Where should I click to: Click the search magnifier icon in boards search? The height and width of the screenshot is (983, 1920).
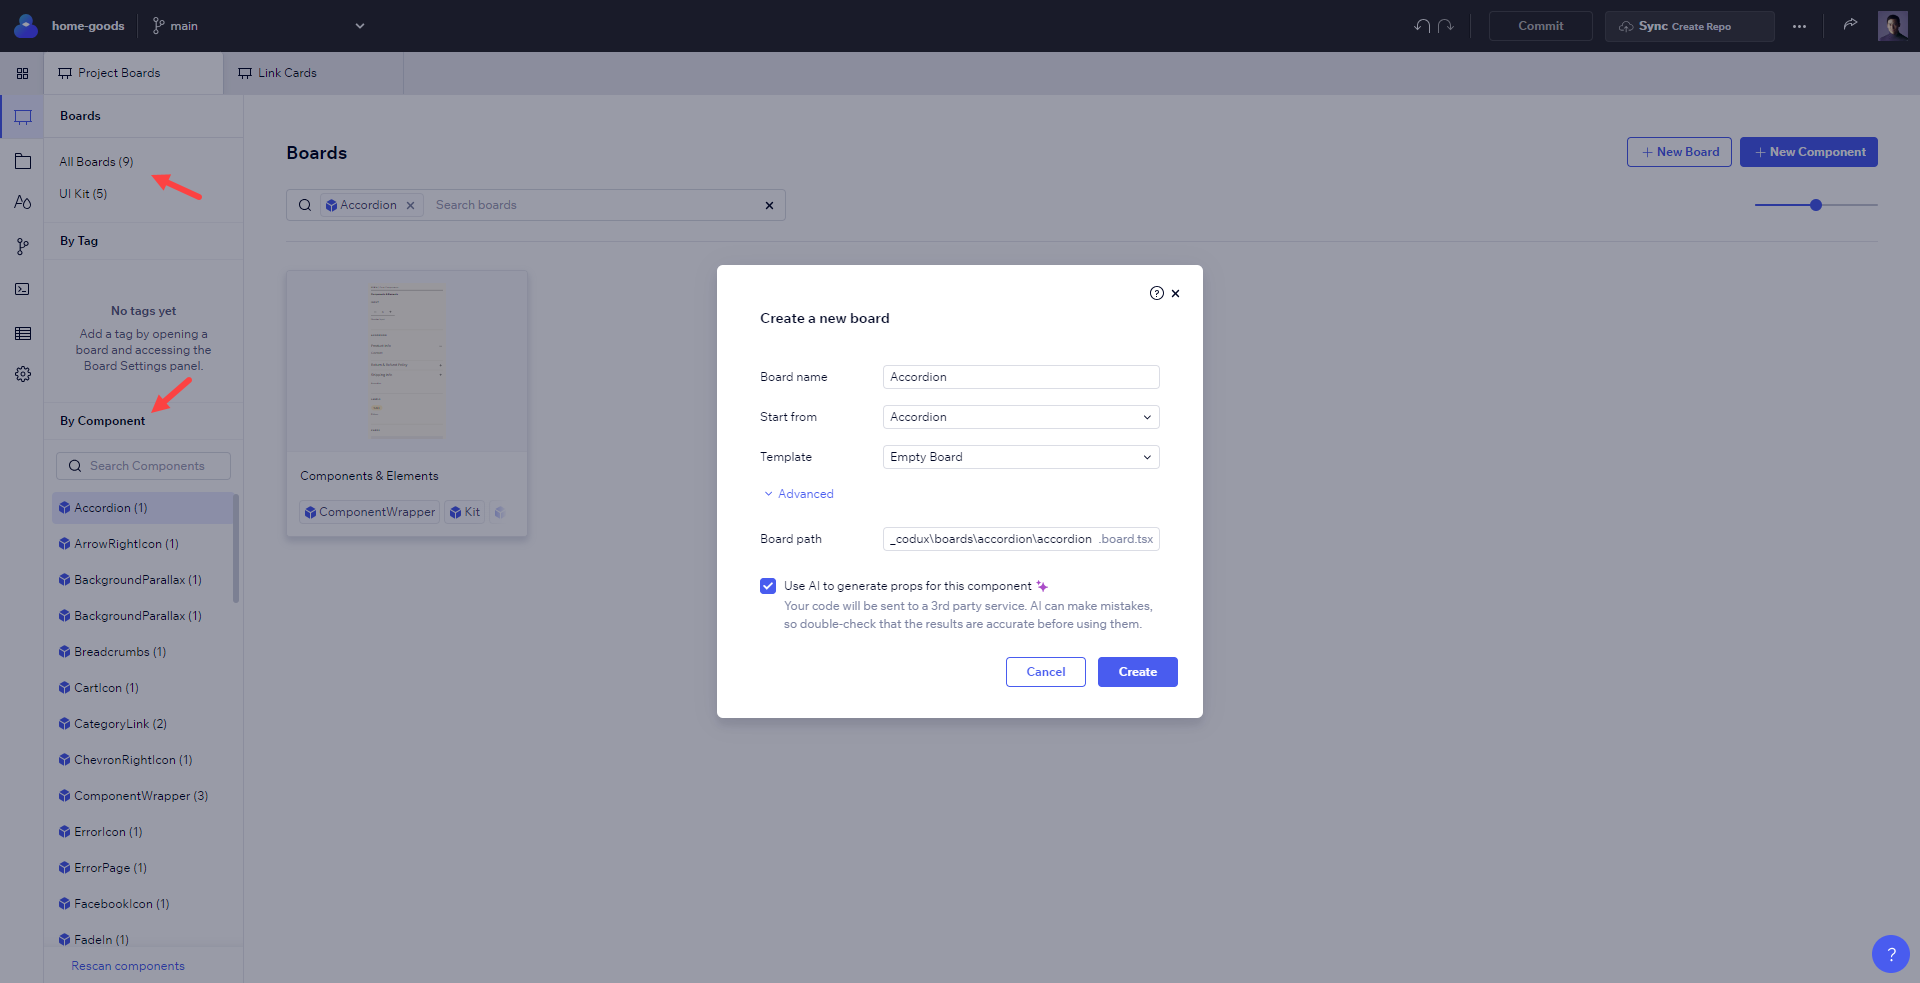click(305, 205)
